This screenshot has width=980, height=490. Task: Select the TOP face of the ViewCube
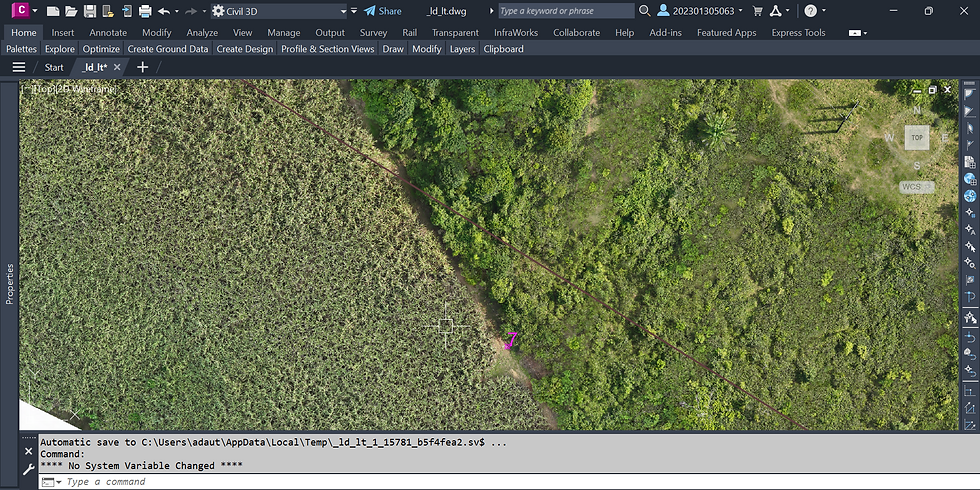coord(916,137)
